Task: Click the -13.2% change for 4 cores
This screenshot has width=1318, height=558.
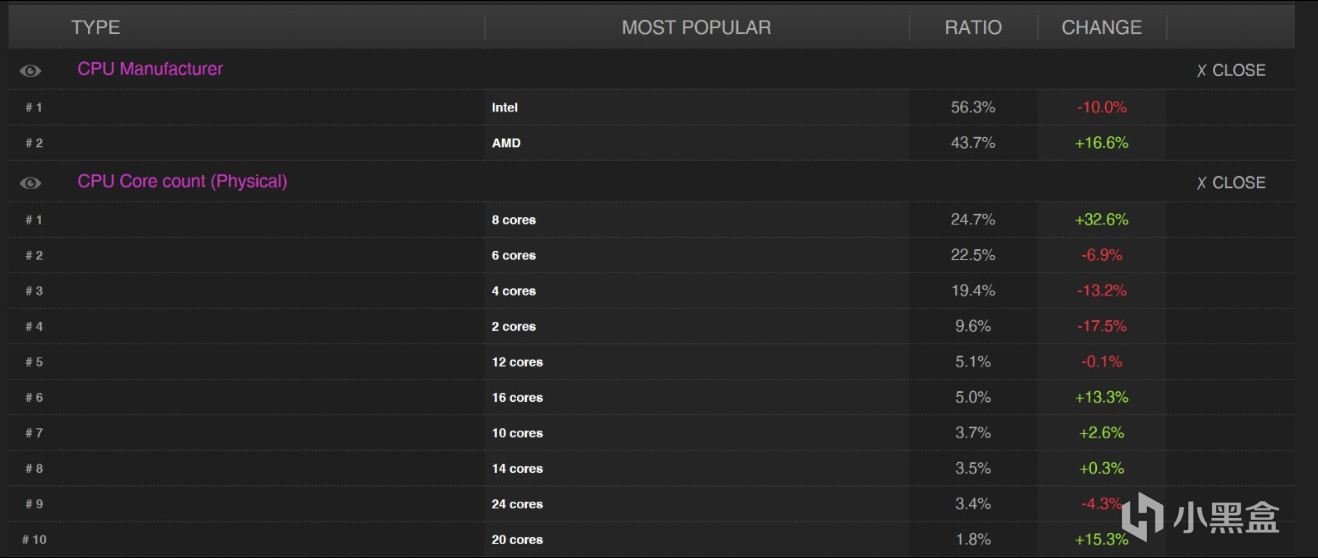Action: coord(1102,291)
